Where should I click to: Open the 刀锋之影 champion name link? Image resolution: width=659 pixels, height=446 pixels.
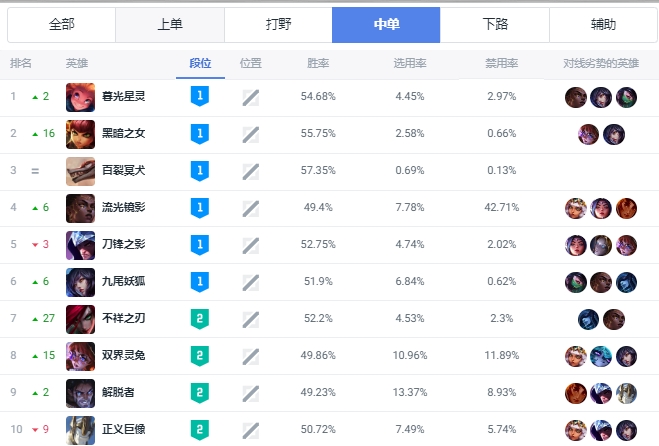click(x=124, y=245)
